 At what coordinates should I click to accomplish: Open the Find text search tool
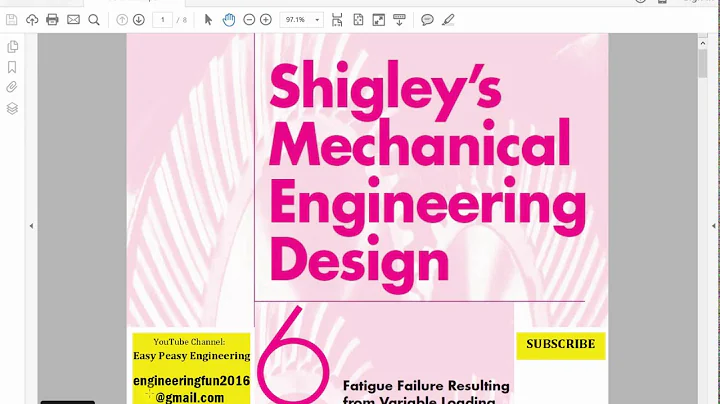[x=94, y=20]
